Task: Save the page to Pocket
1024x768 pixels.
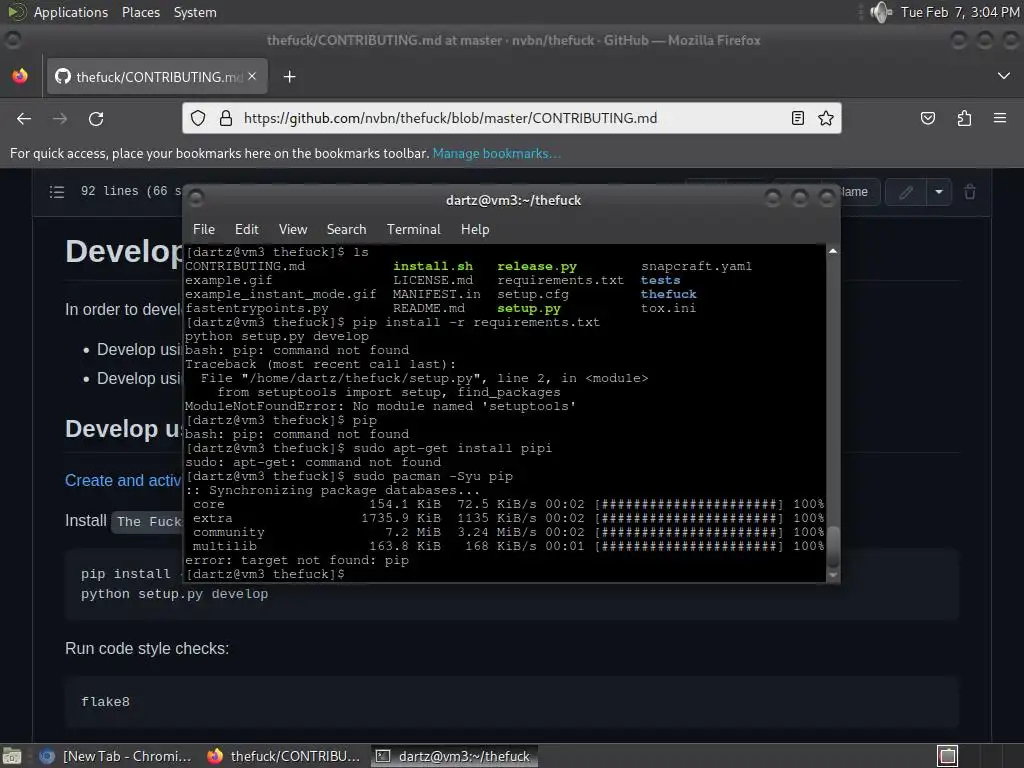Action: pos(927,118)
